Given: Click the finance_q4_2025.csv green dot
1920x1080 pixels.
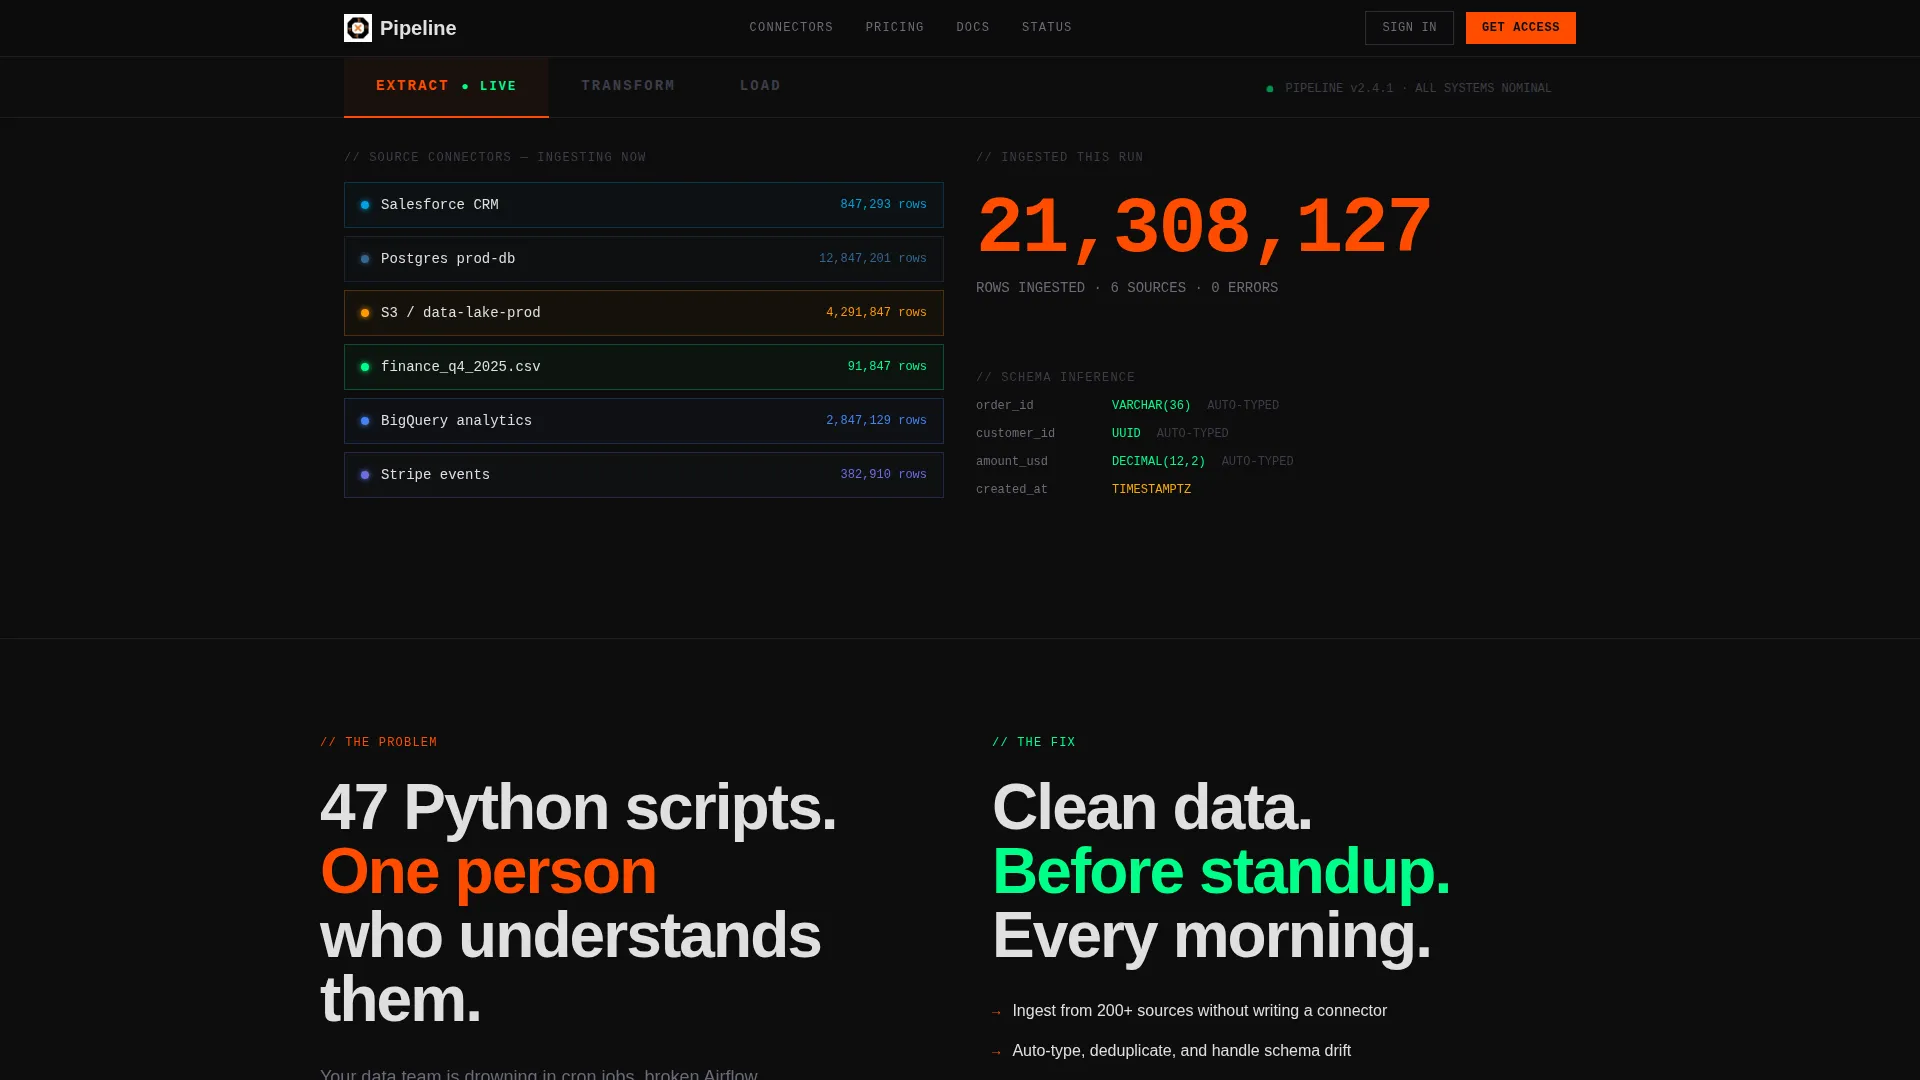Looking at the screenshot, I should (365, 367).
